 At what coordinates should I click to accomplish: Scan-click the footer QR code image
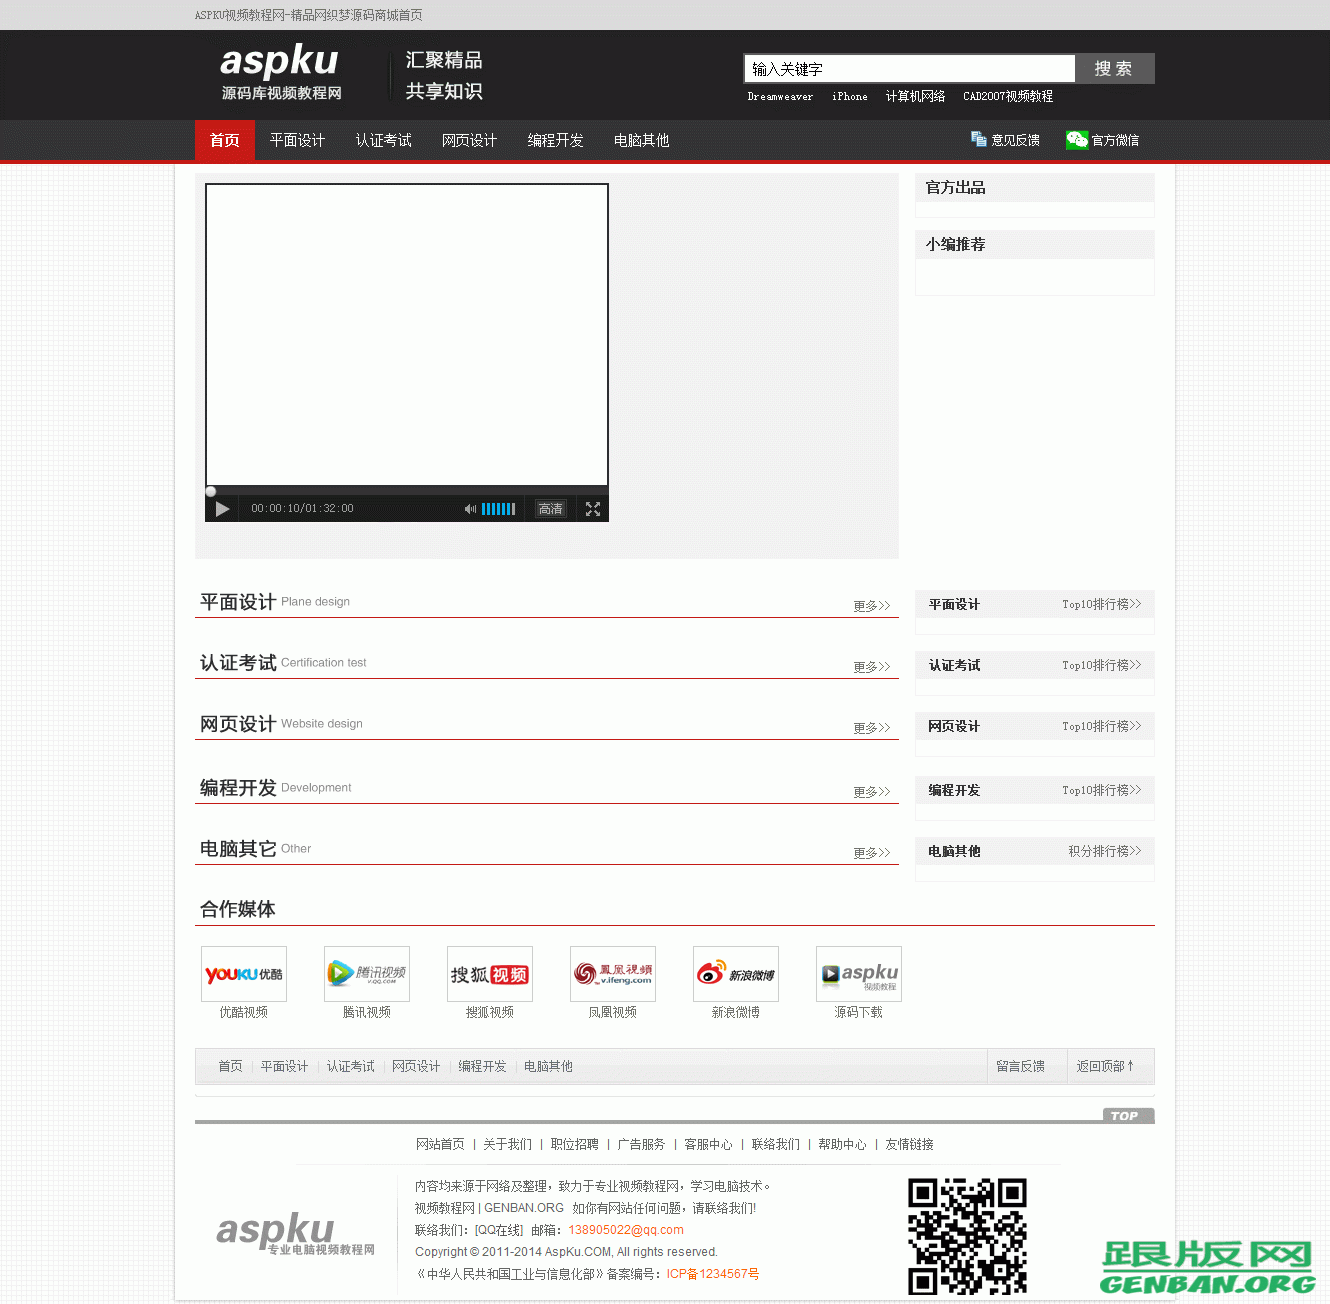tap(967, 1237)
